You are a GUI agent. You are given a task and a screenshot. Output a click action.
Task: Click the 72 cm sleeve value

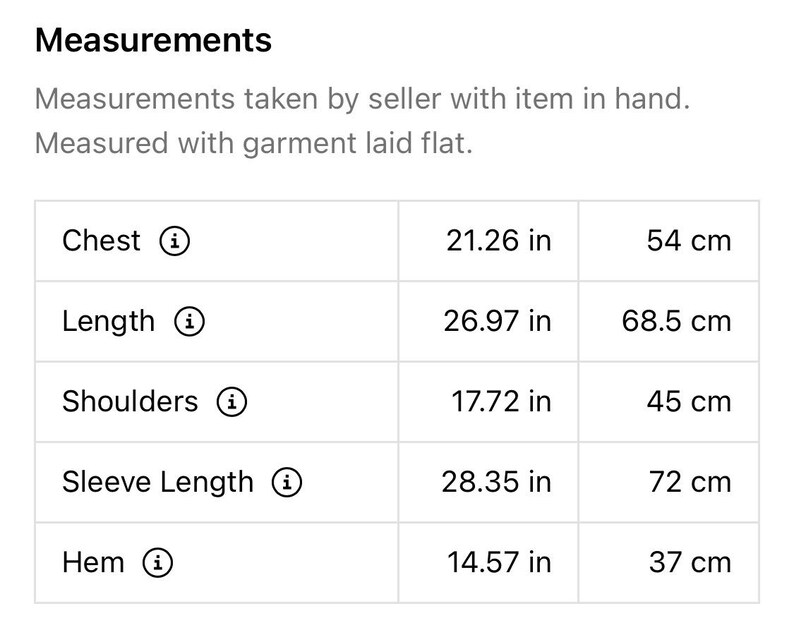click(x=690, y=482)
